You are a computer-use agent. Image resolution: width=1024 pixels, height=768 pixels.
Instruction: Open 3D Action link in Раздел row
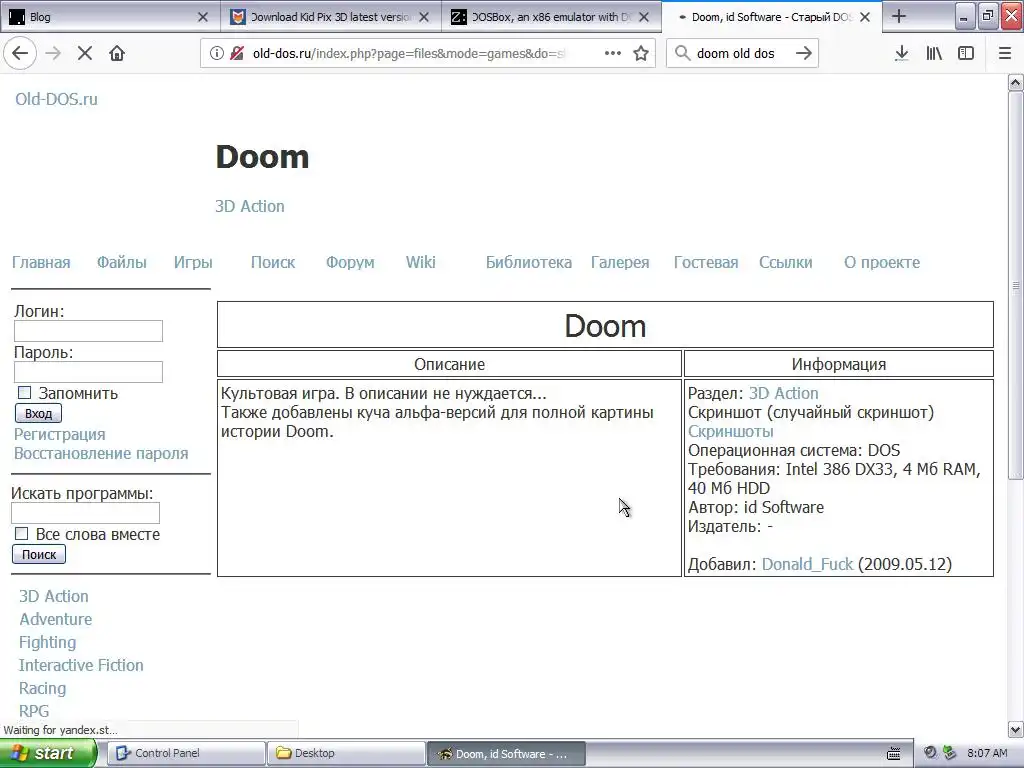[784, 393]
